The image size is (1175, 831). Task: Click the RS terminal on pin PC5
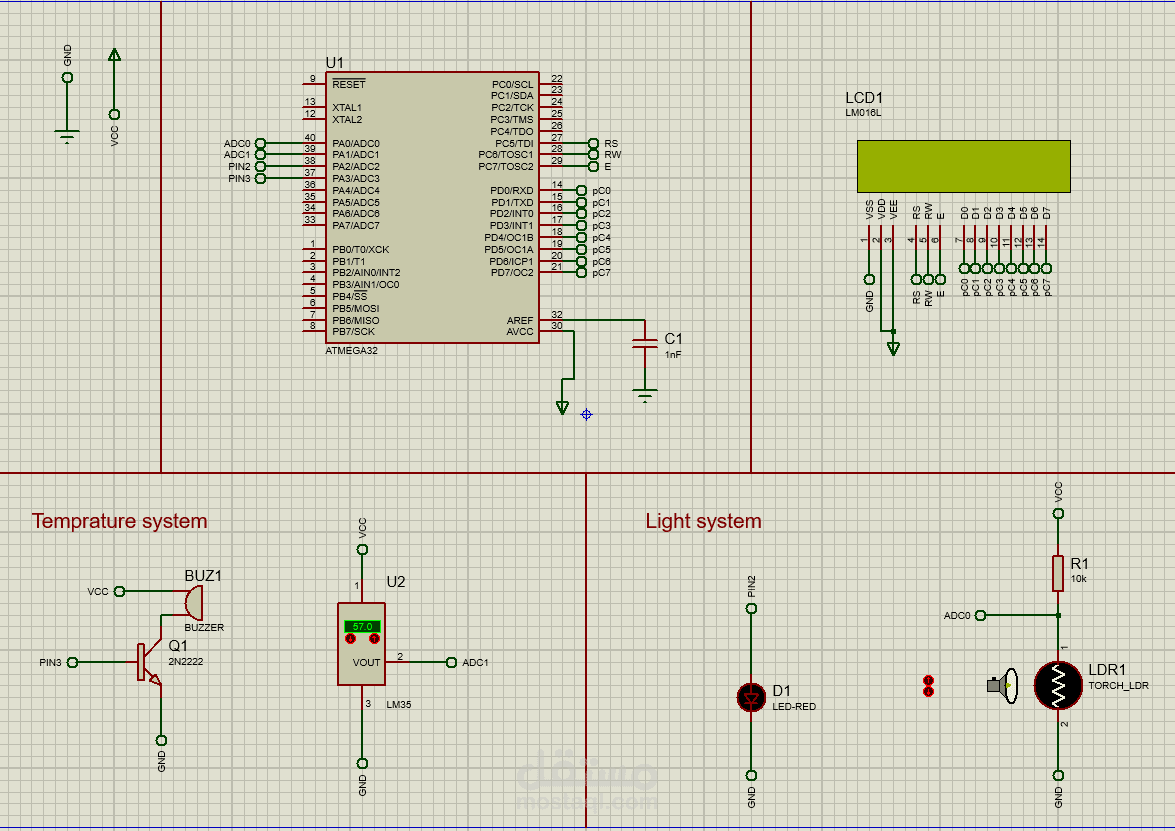(x=593, y=143)
